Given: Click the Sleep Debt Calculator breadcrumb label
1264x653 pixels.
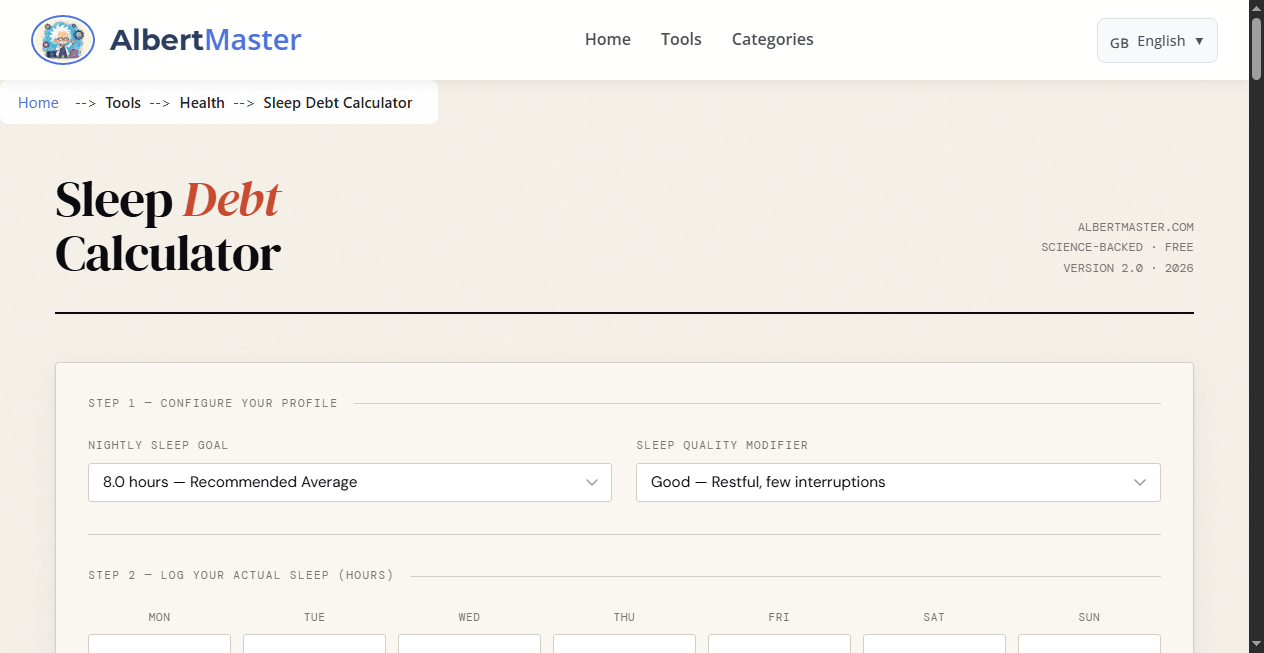Looking at the screenshot, I should tap(337, 102).
